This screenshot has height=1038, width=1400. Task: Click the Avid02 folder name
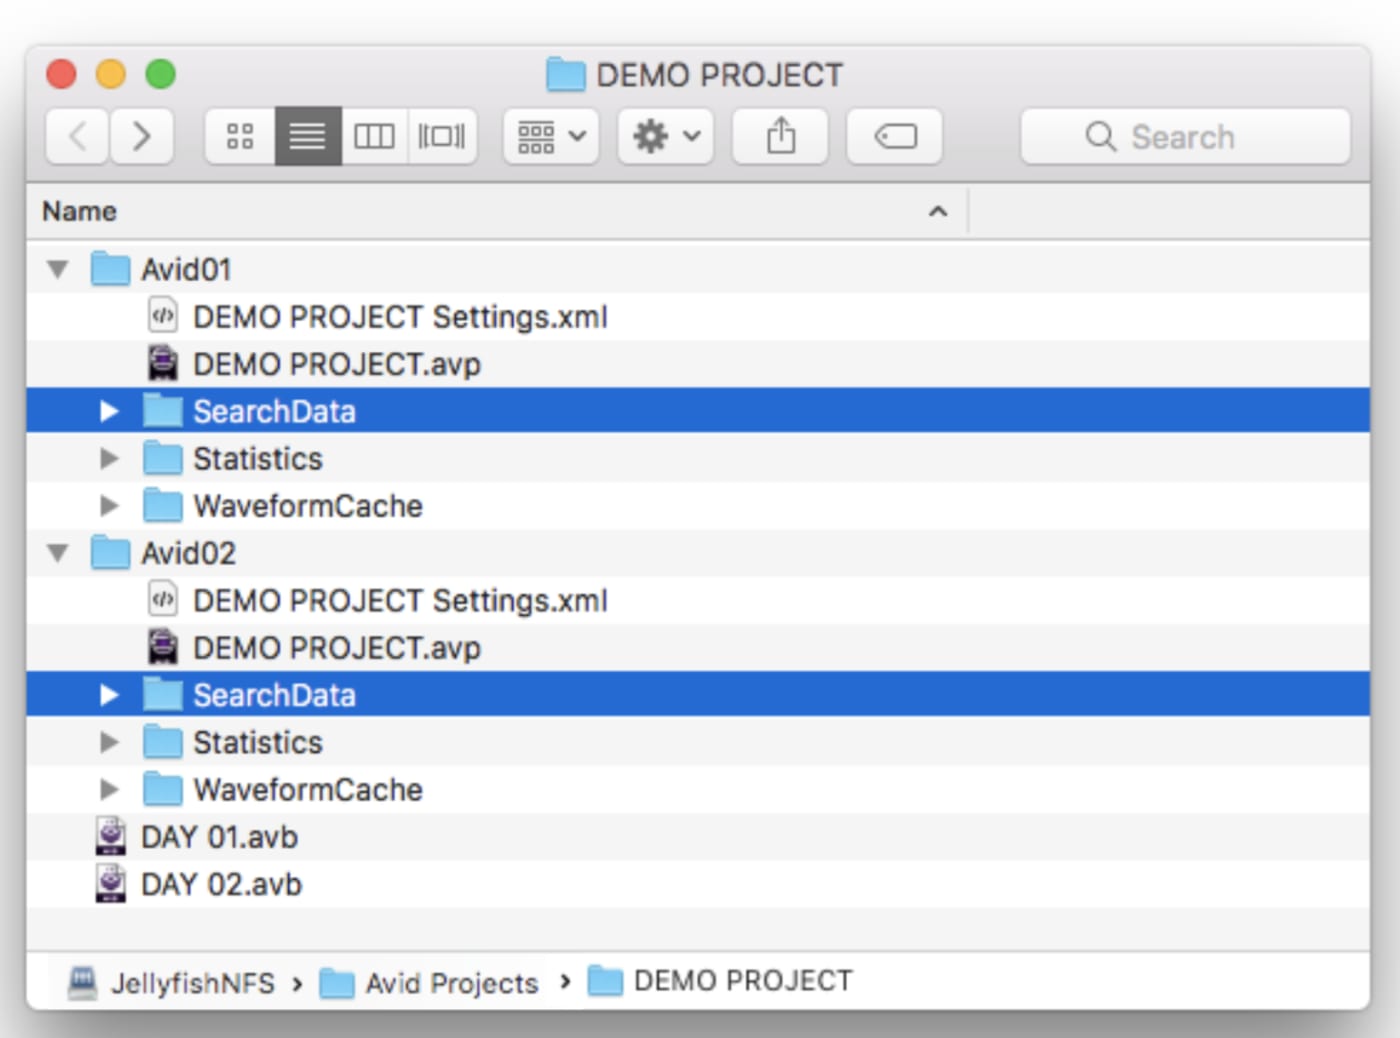tap(188, 553)
